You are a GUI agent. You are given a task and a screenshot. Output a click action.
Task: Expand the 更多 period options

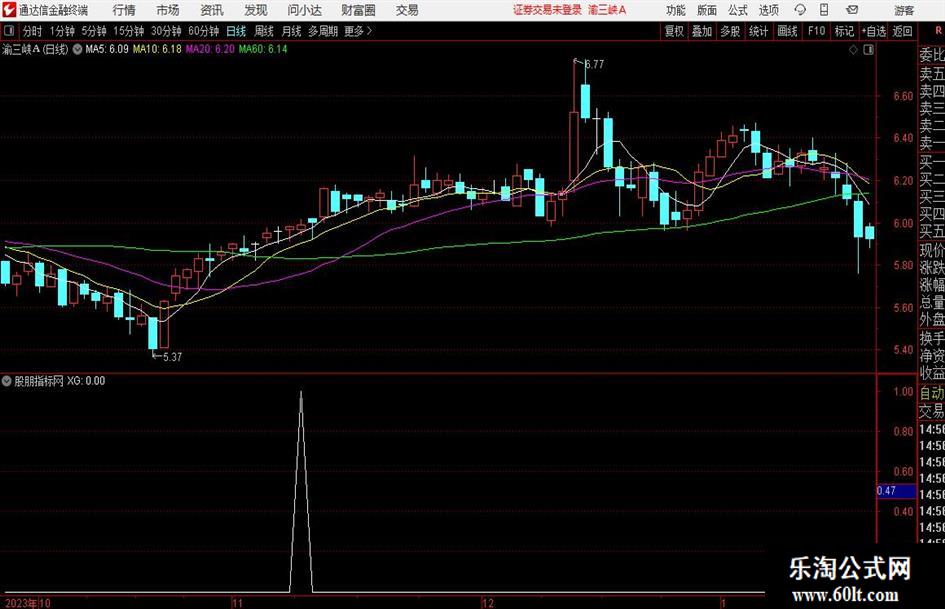pos(358,31)
